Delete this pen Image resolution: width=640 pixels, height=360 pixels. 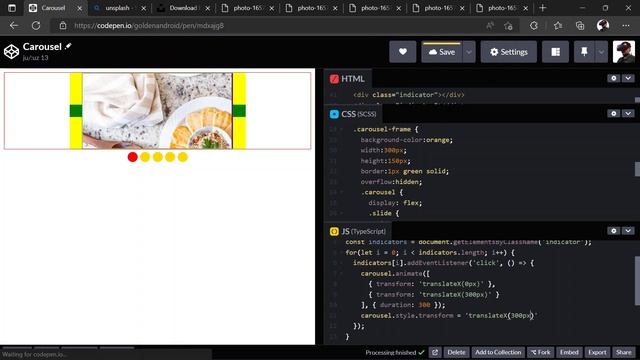(456, 352)
